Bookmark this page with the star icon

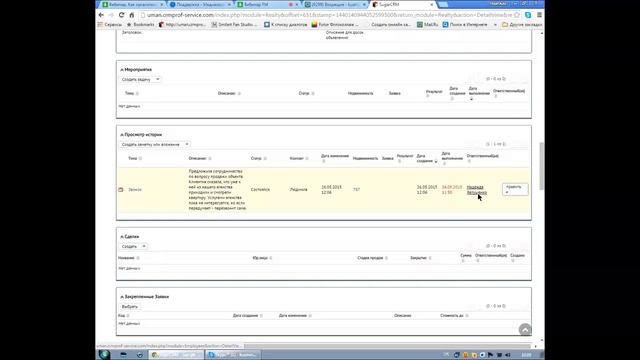(517, 15)
